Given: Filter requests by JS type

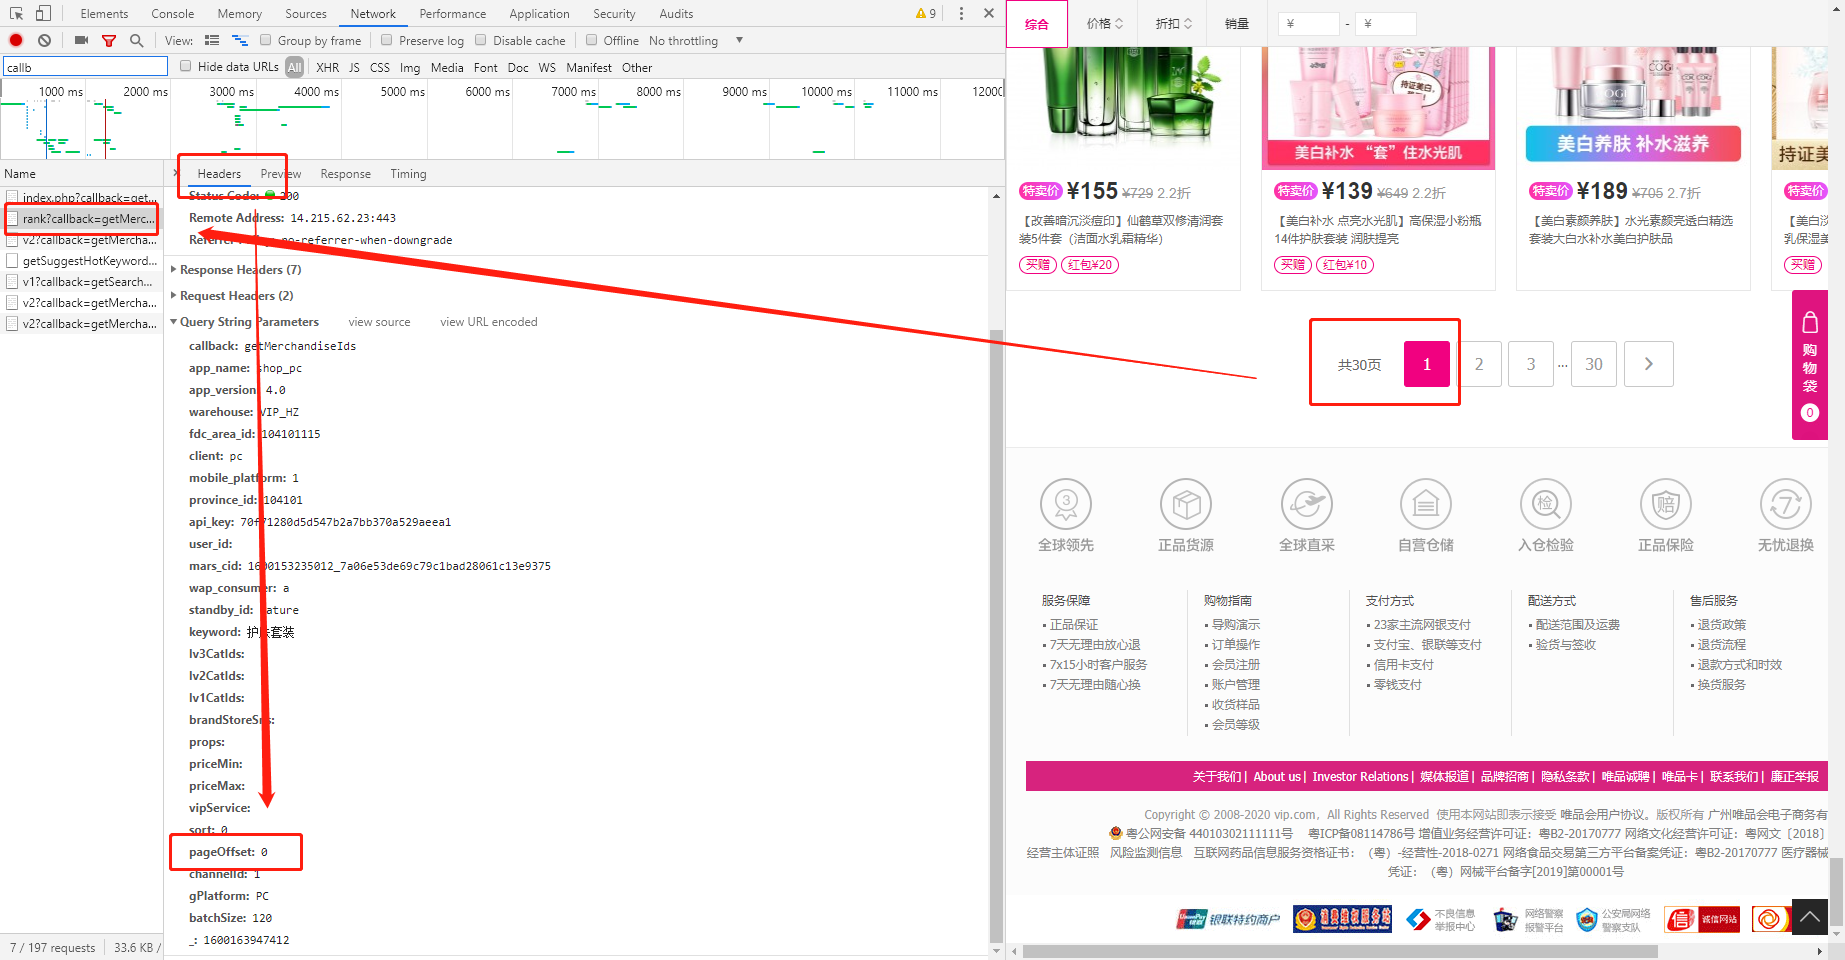Looking at the screenshot, I should 354,68.
